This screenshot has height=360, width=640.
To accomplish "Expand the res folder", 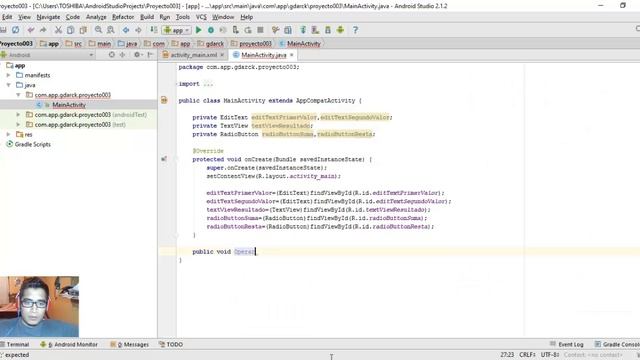I will [x=8, y=134].
